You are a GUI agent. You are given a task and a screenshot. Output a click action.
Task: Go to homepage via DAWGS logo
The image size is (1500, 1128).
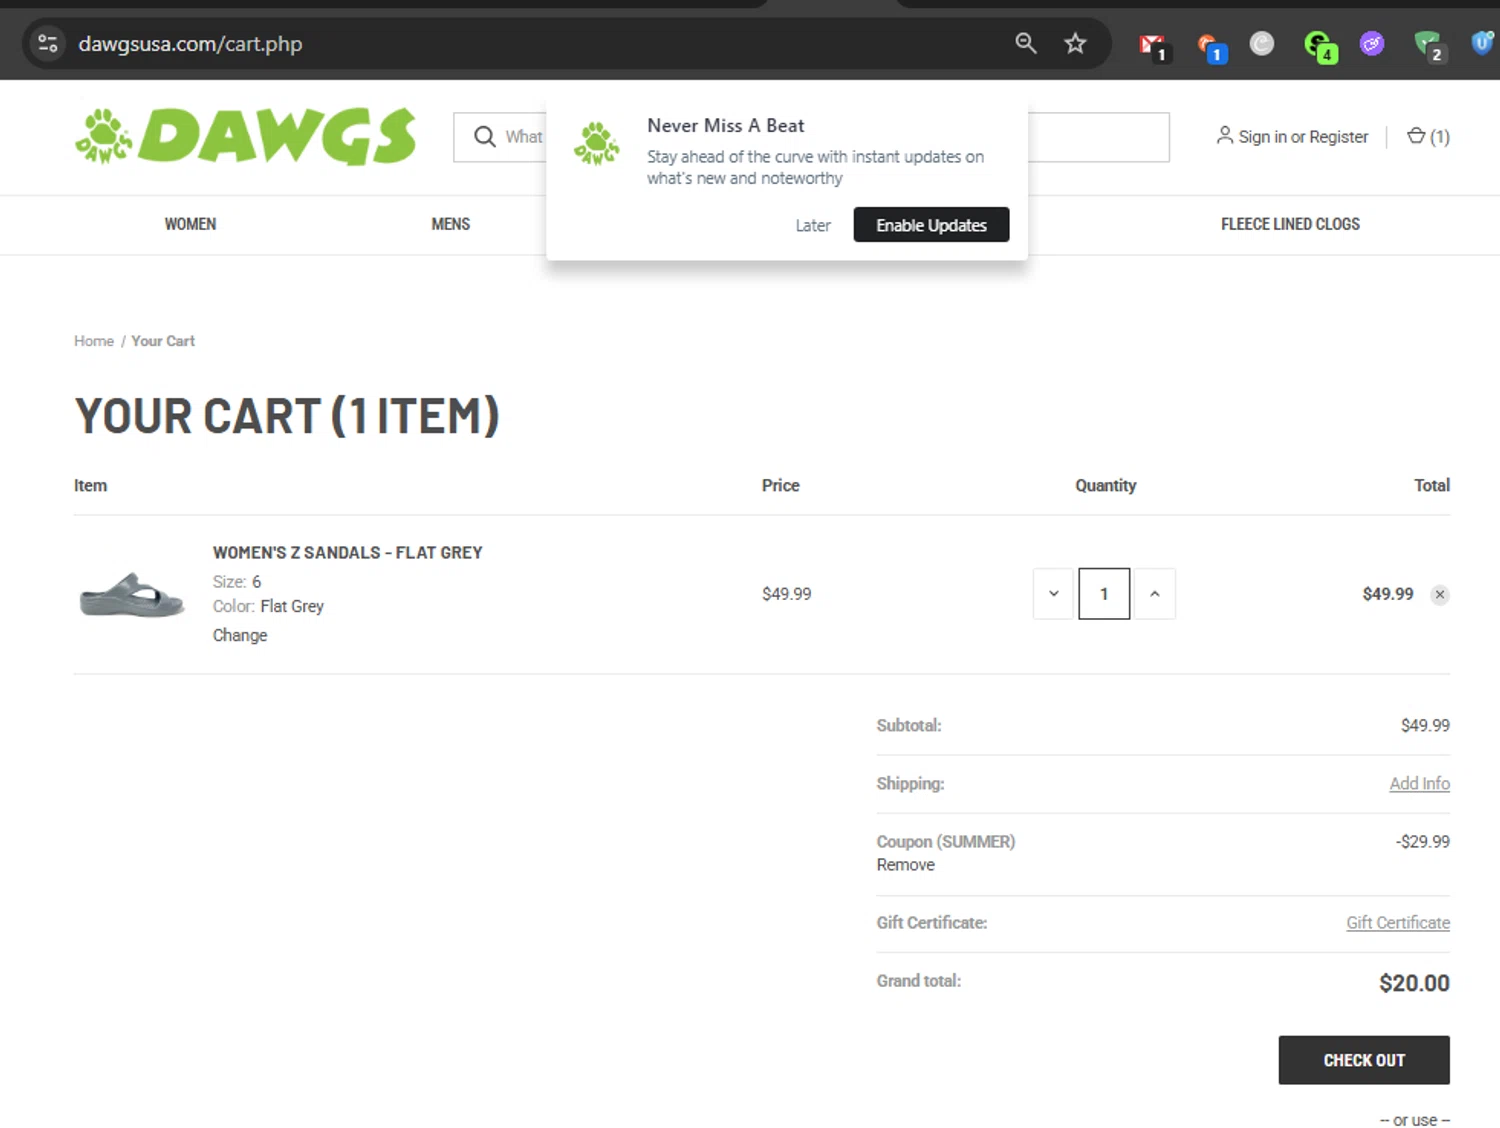pyautogui.click(x=246, y=136)
